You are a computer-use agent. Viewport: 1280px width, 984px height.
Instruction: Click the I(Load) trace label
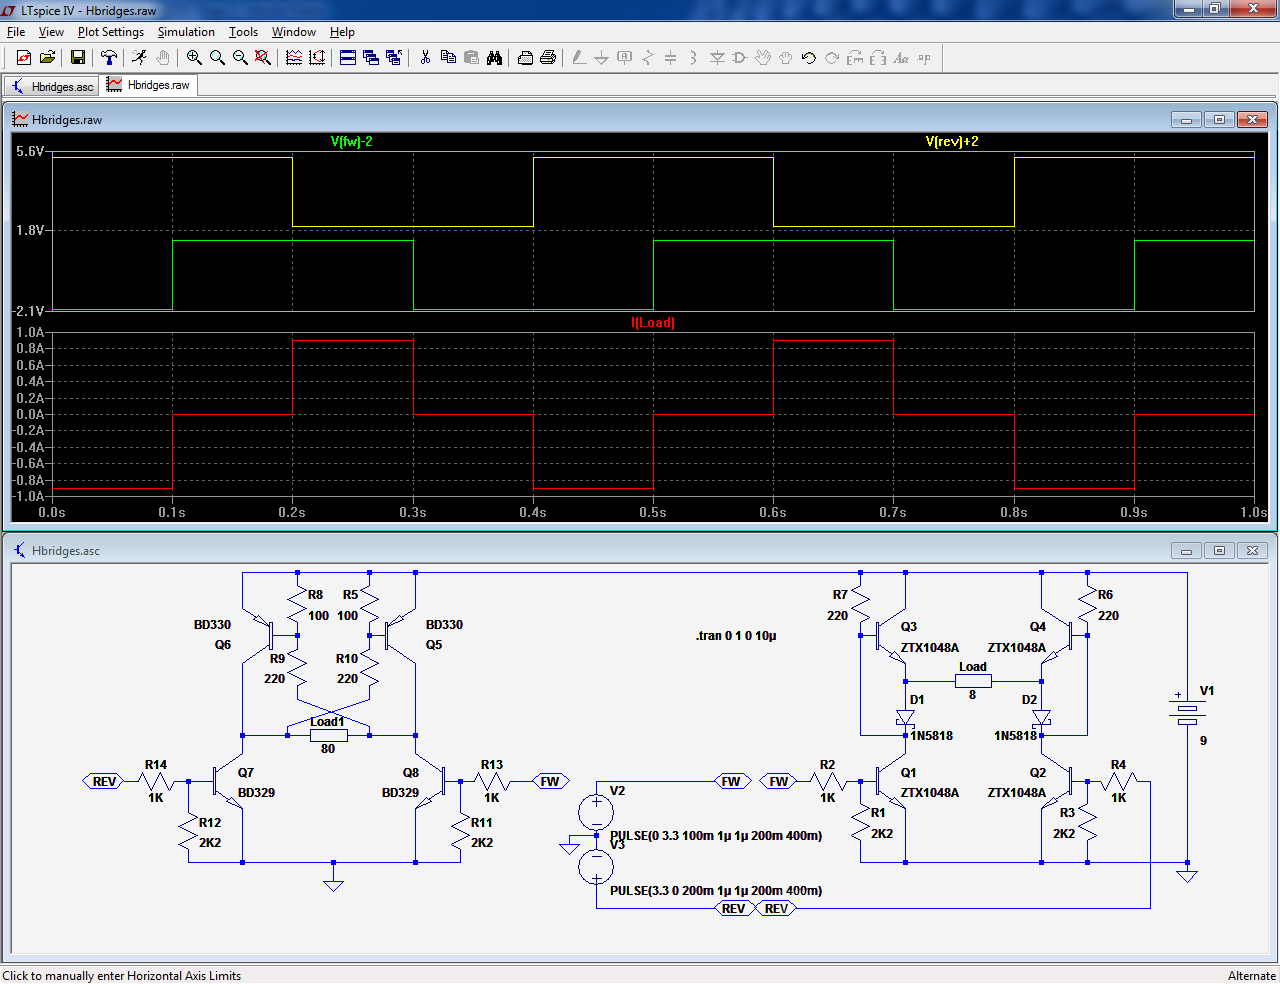click(x=652, y=323)
